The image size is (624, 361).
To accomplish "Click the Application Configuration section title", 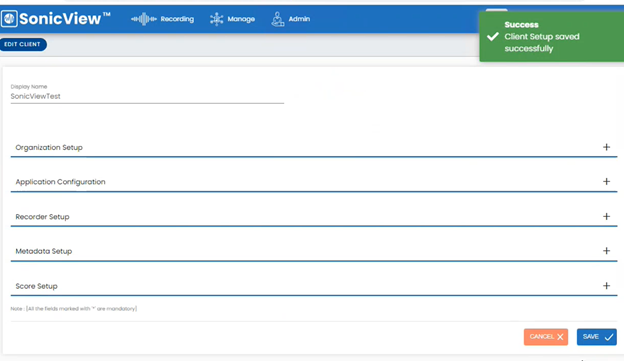I will pos(60,182).
